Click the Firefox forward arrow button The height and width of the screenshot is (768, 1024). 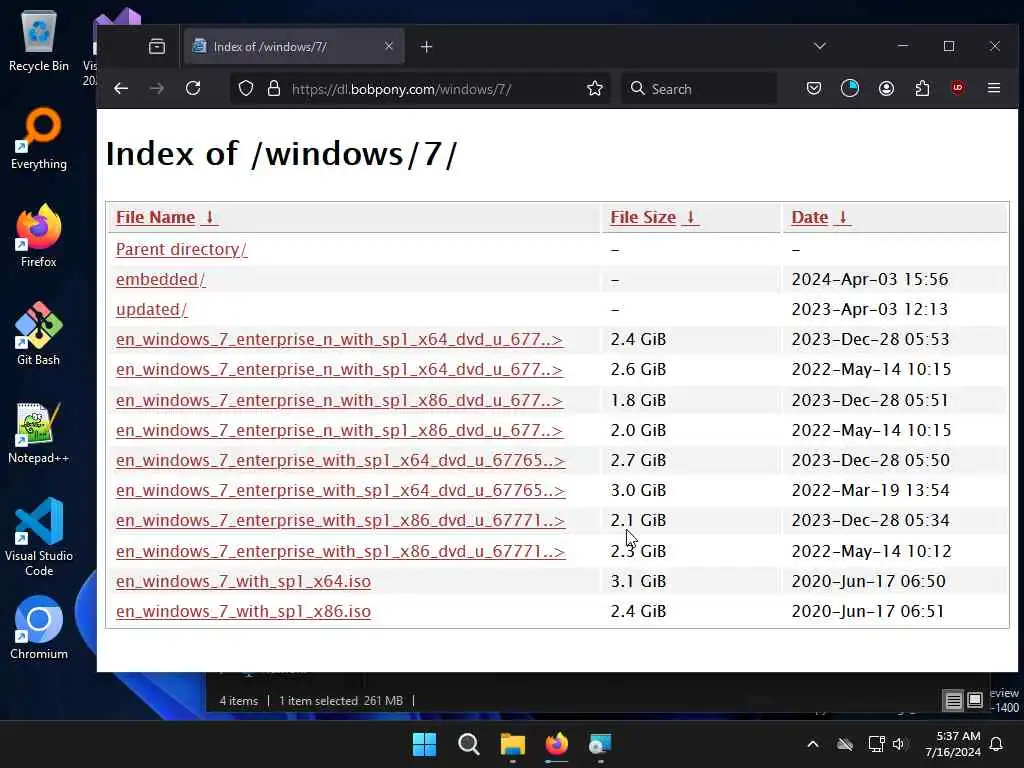point(157,88)
